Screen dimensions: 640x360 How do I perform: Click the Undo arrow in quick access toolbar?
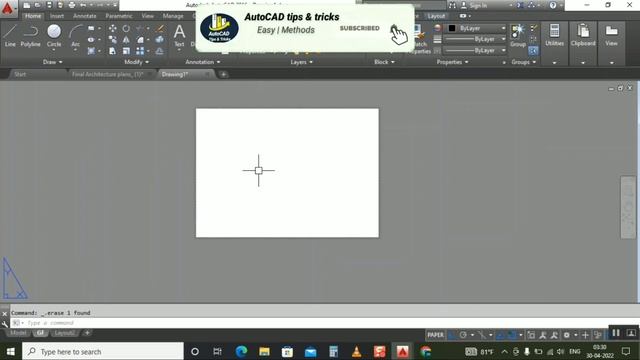[83, 5]
